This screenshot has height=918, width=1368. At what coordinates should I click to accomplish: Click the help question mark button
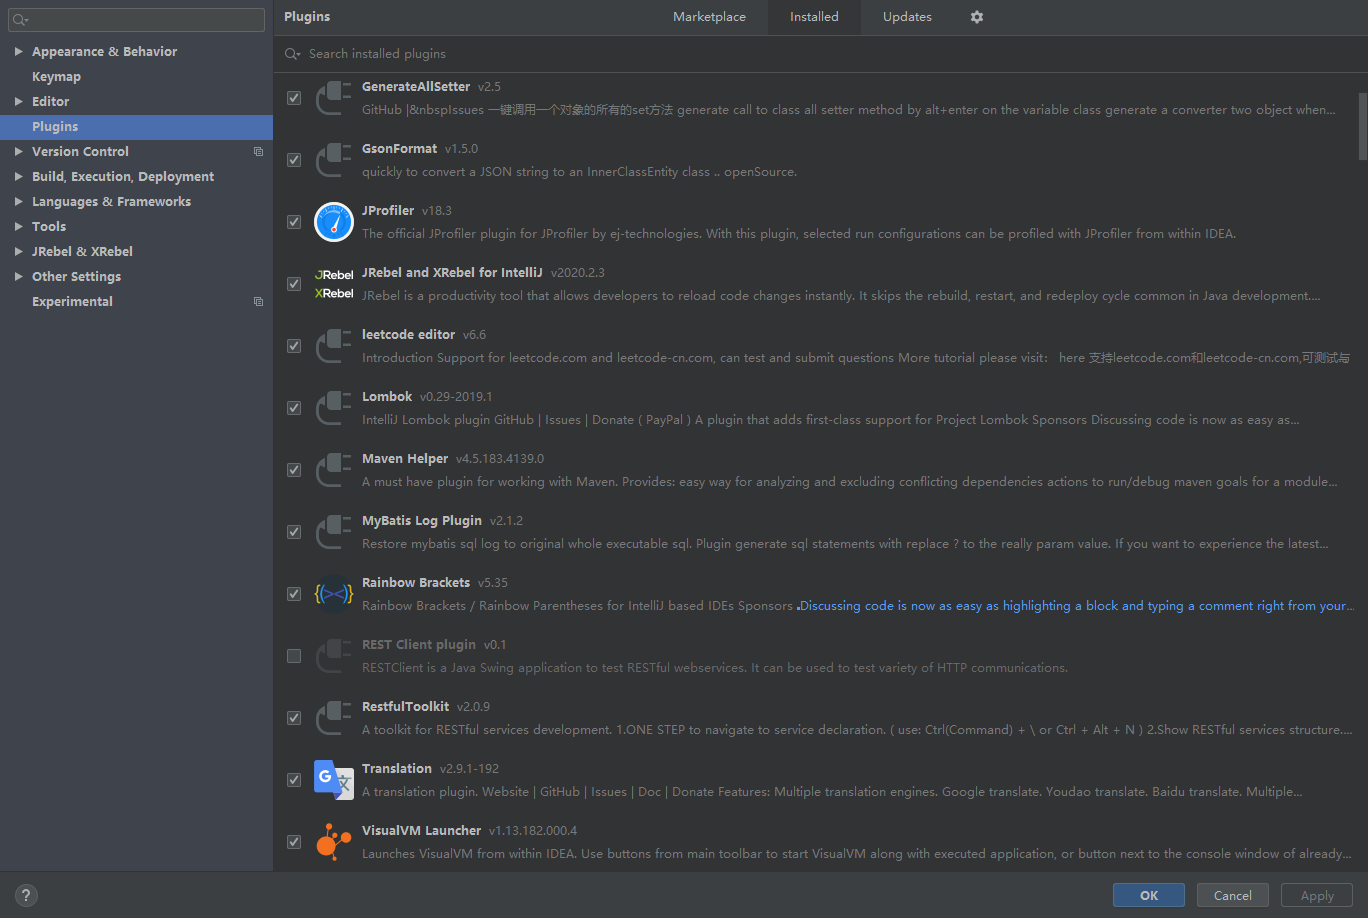click(x=26, y=895)
